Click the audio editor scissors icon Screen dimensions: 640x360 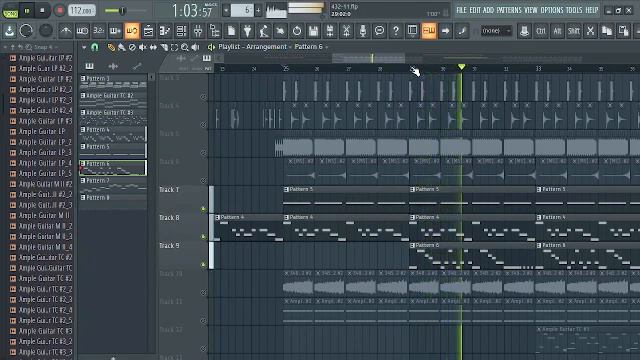click(x=346, y=31)
